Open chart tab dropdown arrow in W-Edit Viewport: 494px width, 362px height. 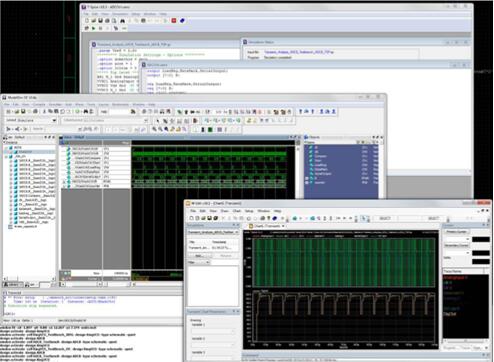[283, 226]
